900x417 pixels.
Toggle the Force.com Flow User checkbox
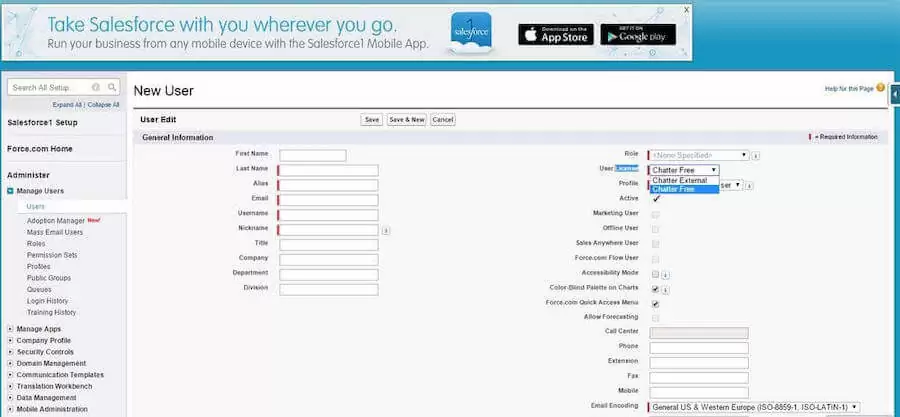pos(655,259)
